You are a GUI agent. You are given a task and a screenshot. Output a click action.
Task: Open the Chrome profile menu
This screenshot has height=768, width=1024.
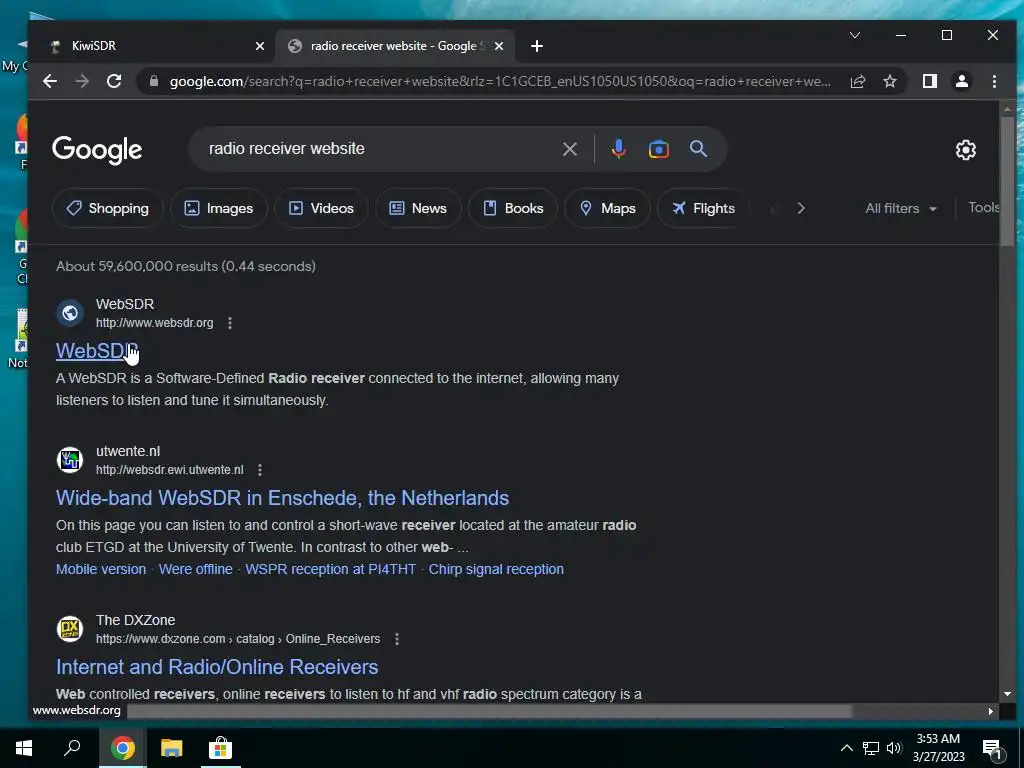click(x=962, y=81)
